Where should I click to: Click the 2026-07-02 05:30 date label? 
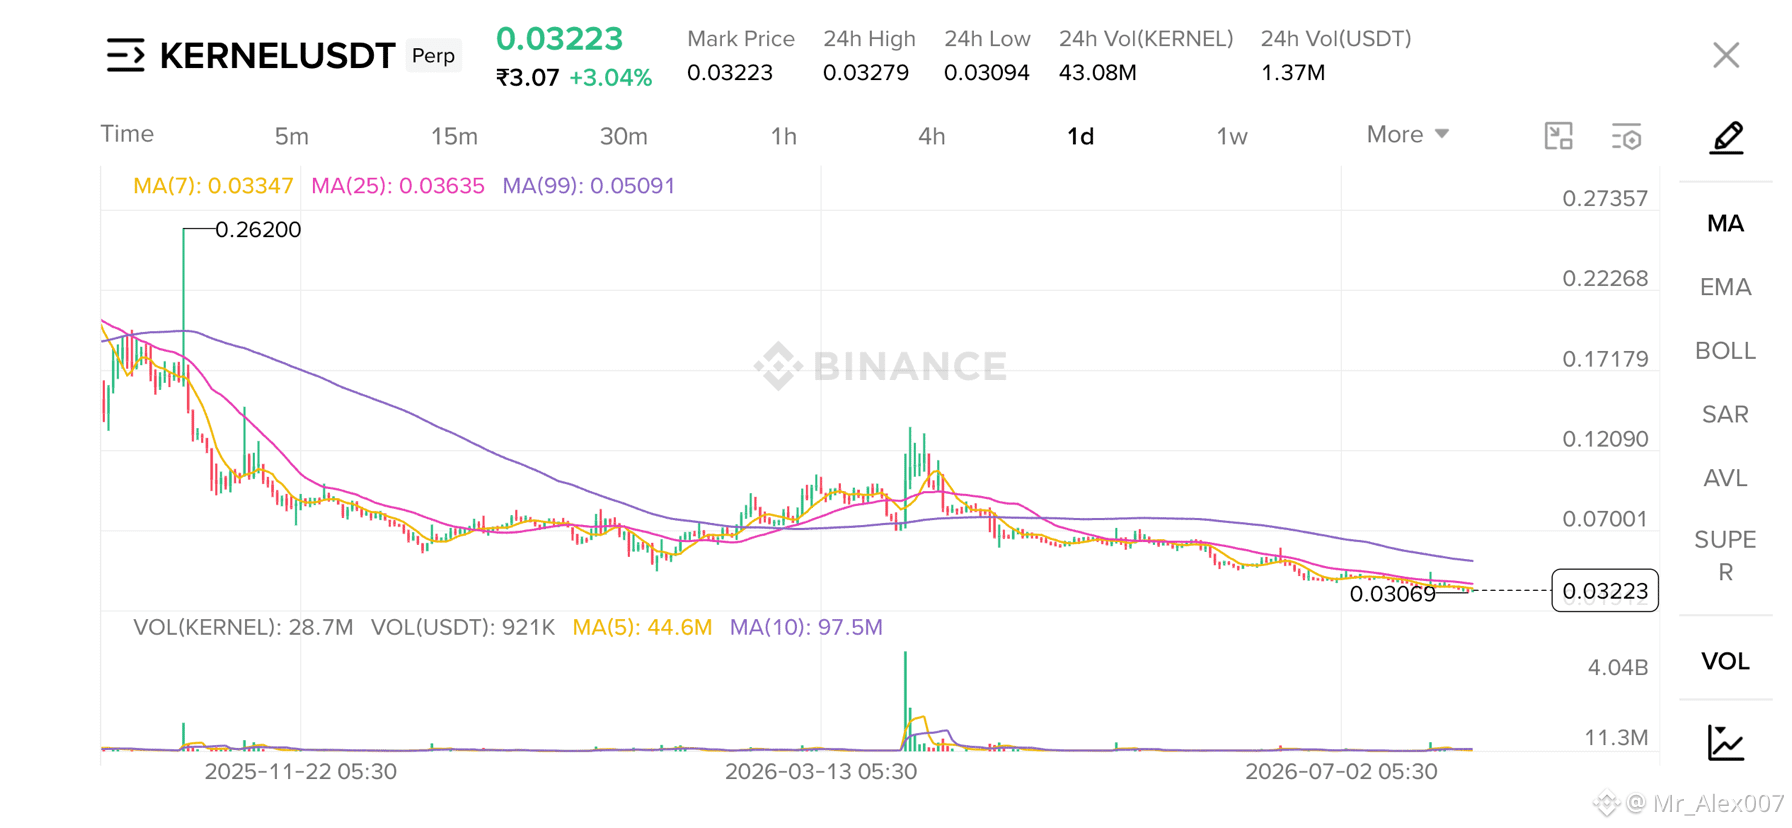pos(1341,772)
